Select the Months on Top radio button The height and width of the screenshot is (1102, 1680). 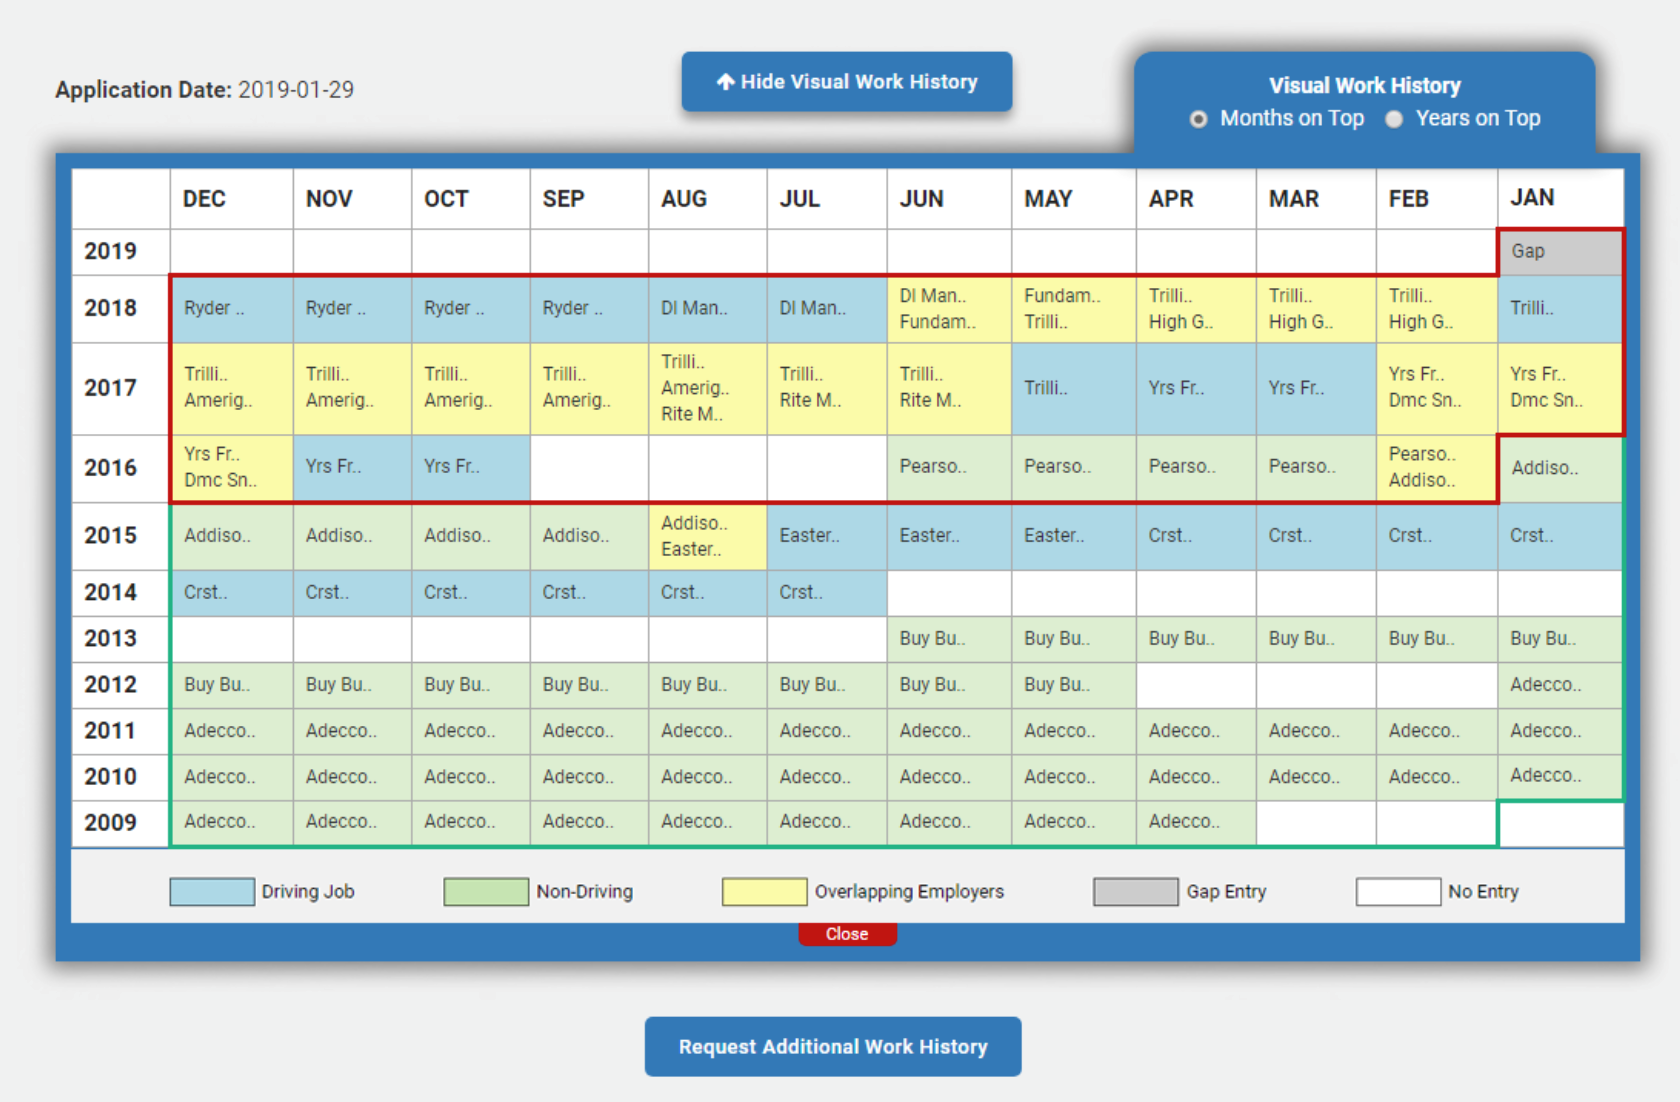coord(1198,119)
